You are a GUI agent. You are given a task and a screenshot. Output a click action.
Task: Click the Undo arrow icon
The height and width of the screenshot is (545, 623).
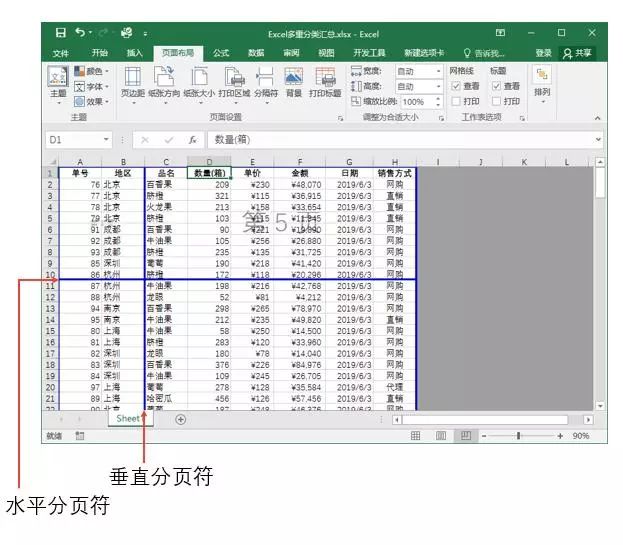[x=80, y=33]
